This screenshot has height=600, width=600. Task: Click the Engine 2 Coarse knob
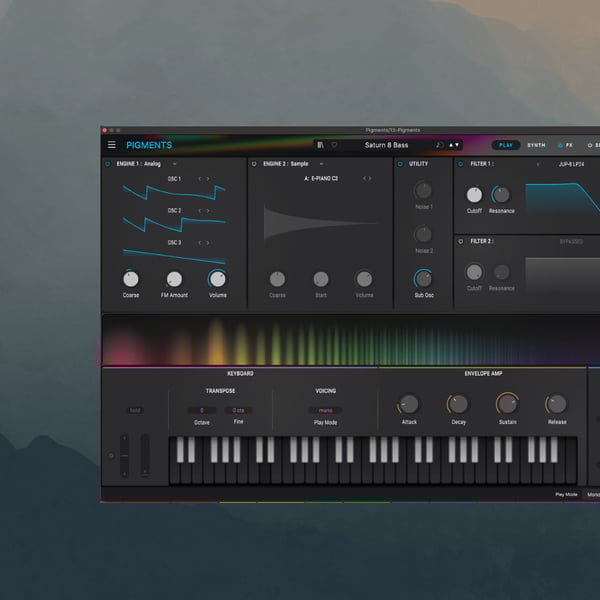tap(277, 279)
